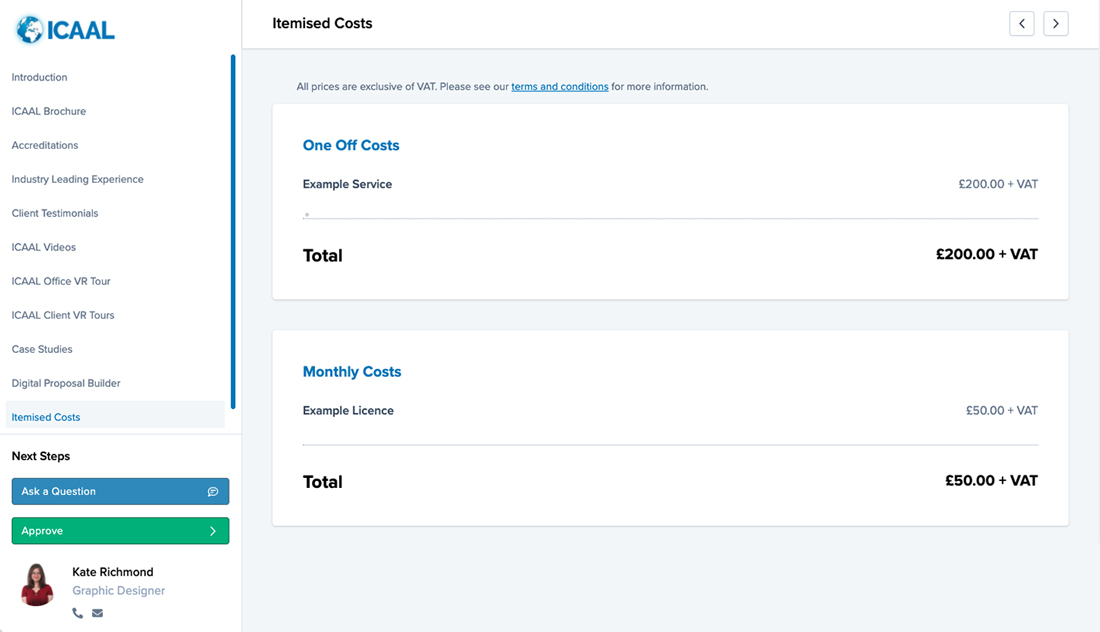Click the ICAAL globe logo
1100x632 pixels.
pos(65,30)
